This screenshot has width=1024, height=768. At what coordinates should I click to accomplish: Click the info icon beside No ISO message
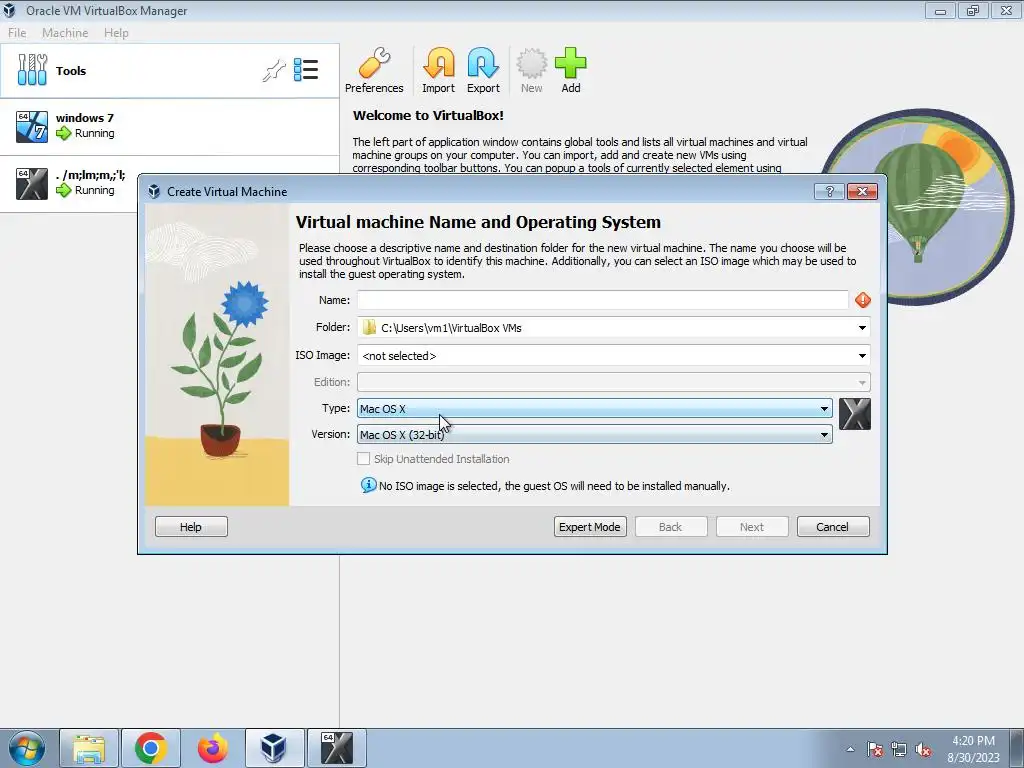coord(368,485)
